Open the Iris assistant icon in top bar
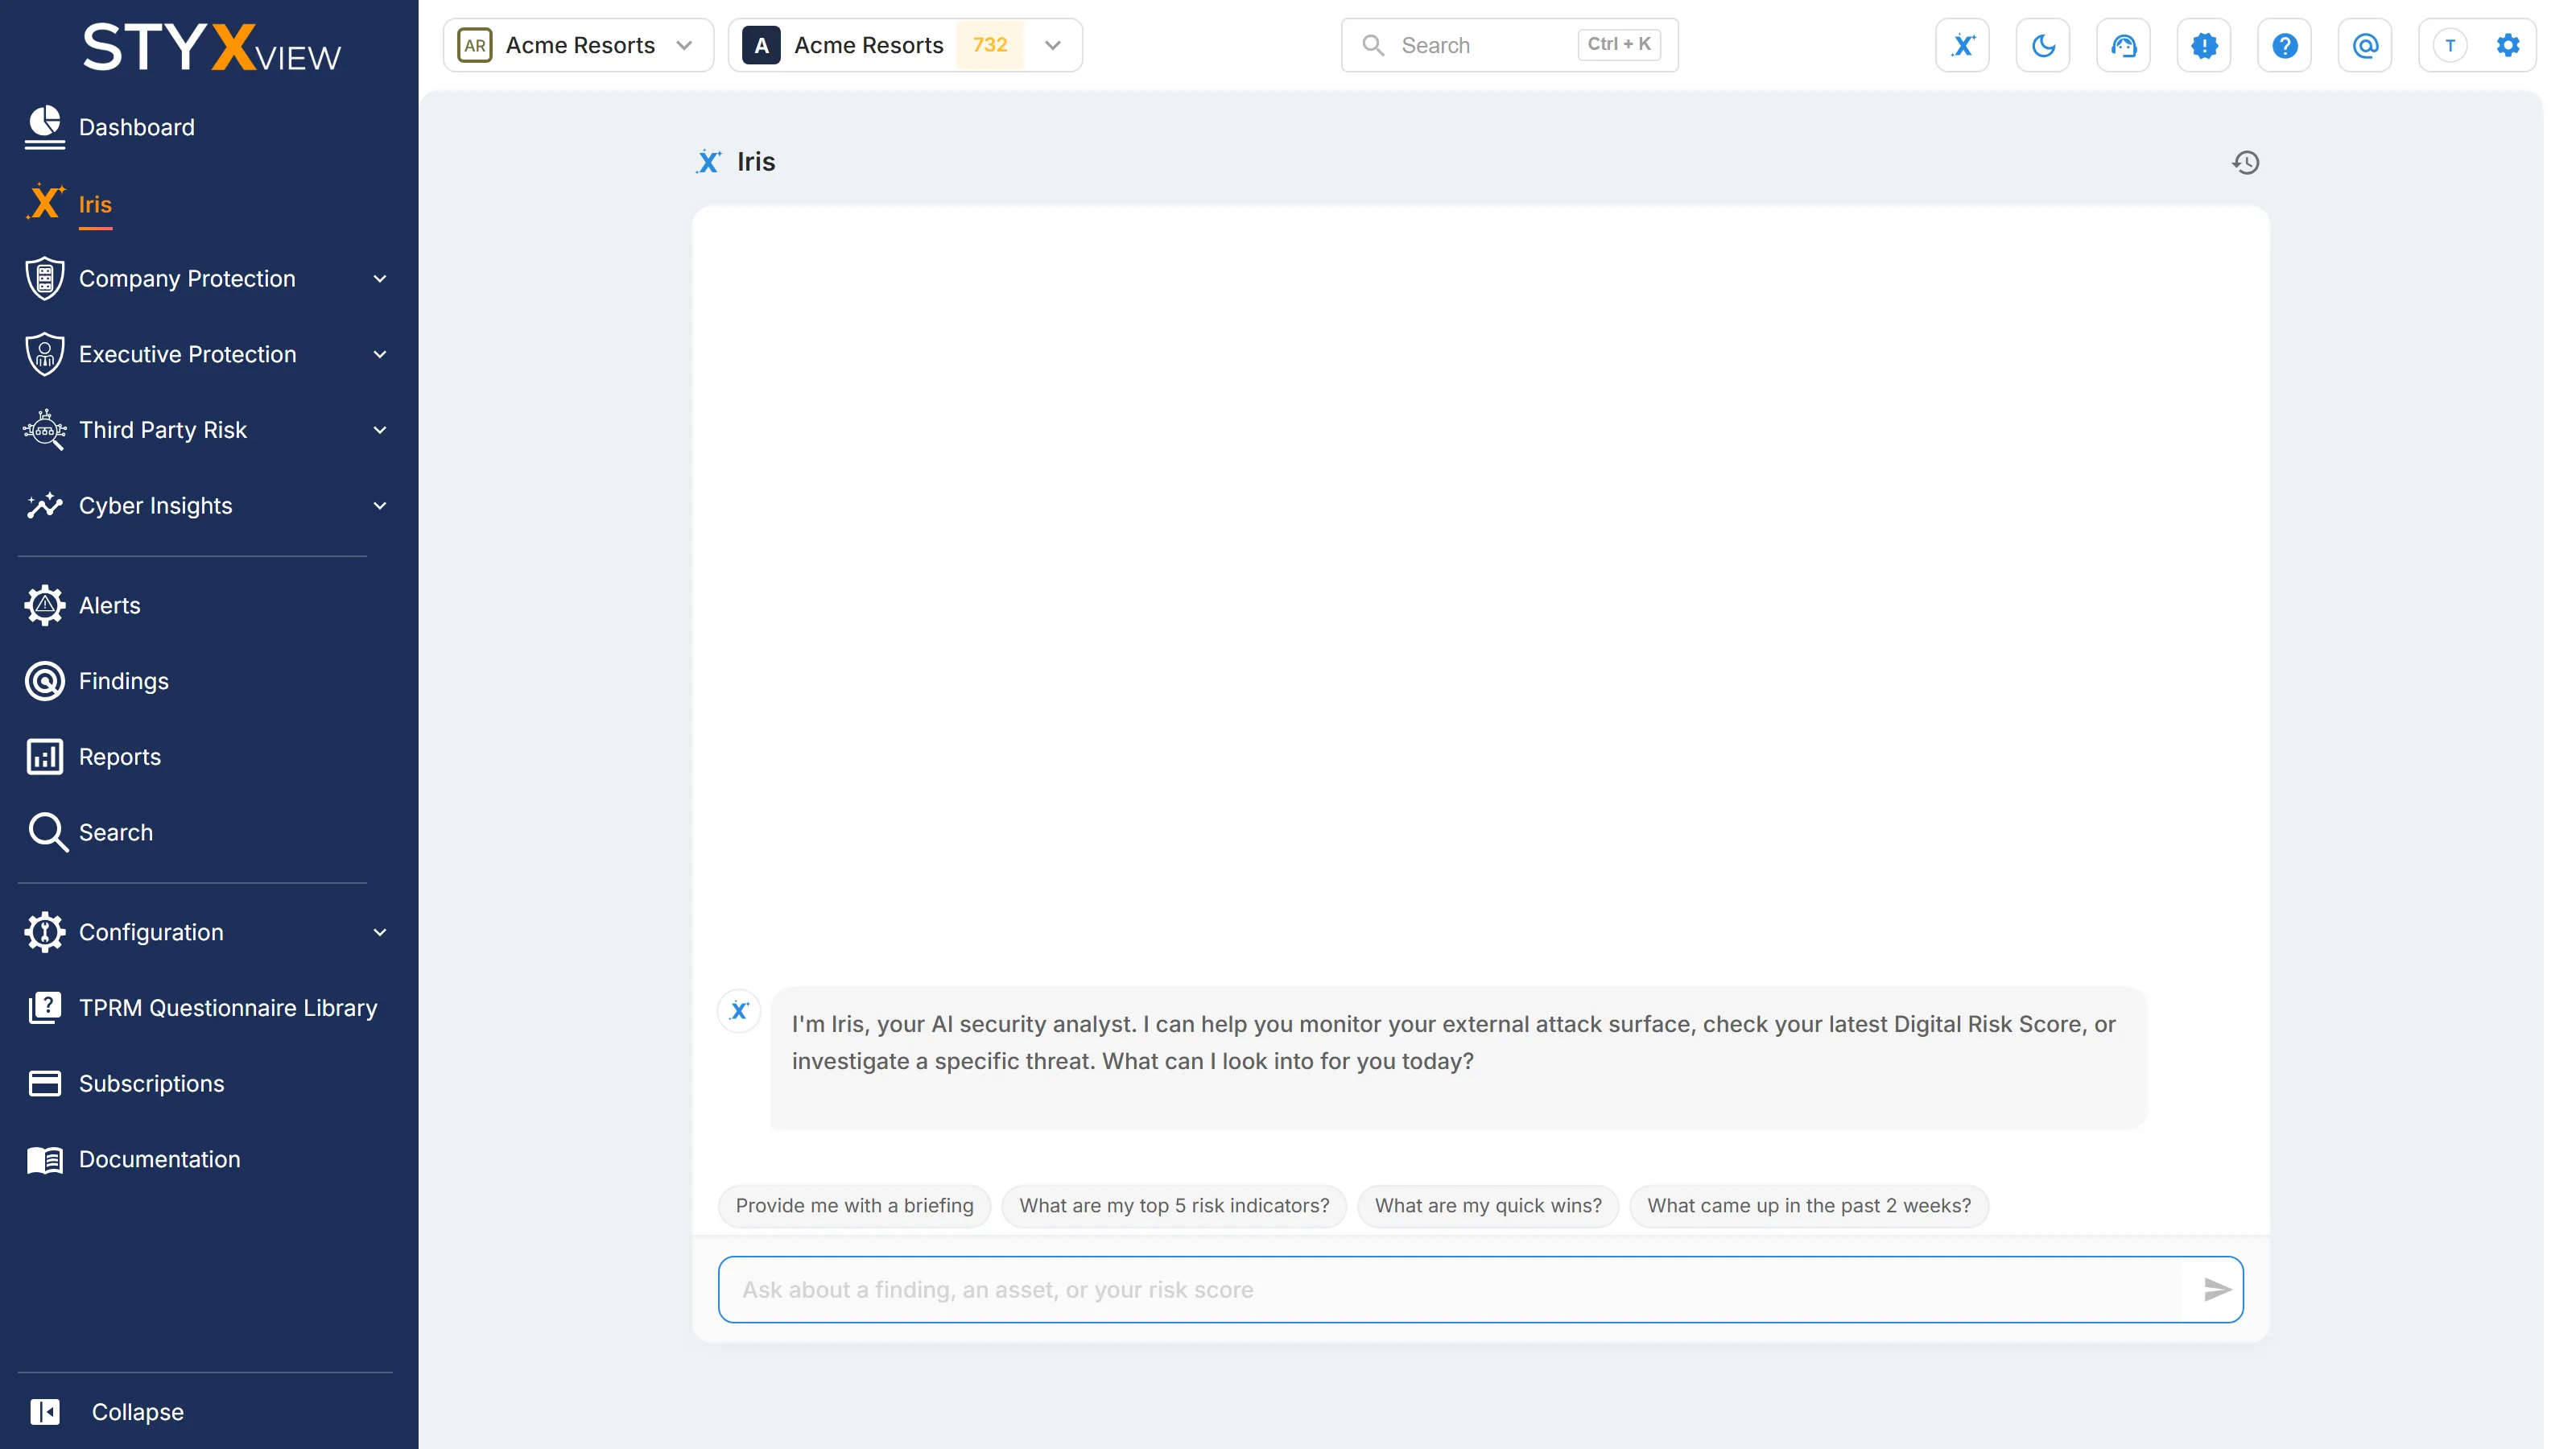The width and height of the screenshot is (2576, 1449). pyautogui.click(x=1962, y=45)
